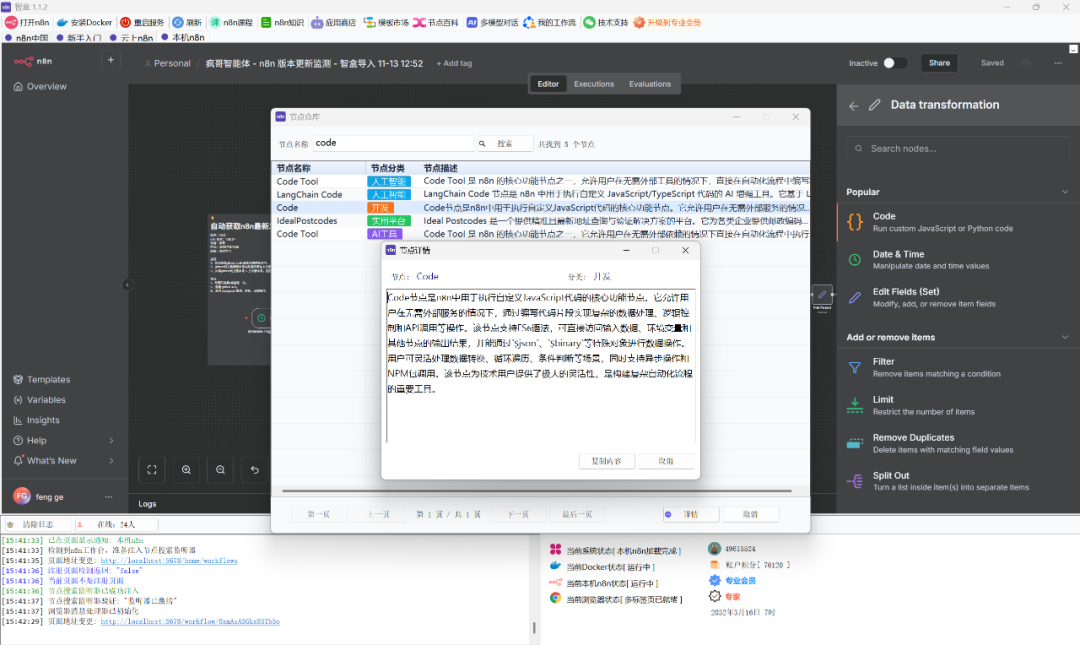Screen dimensions: 1080x645
Task: Switch to the Evaluations tab
Action: coord(650,84)
